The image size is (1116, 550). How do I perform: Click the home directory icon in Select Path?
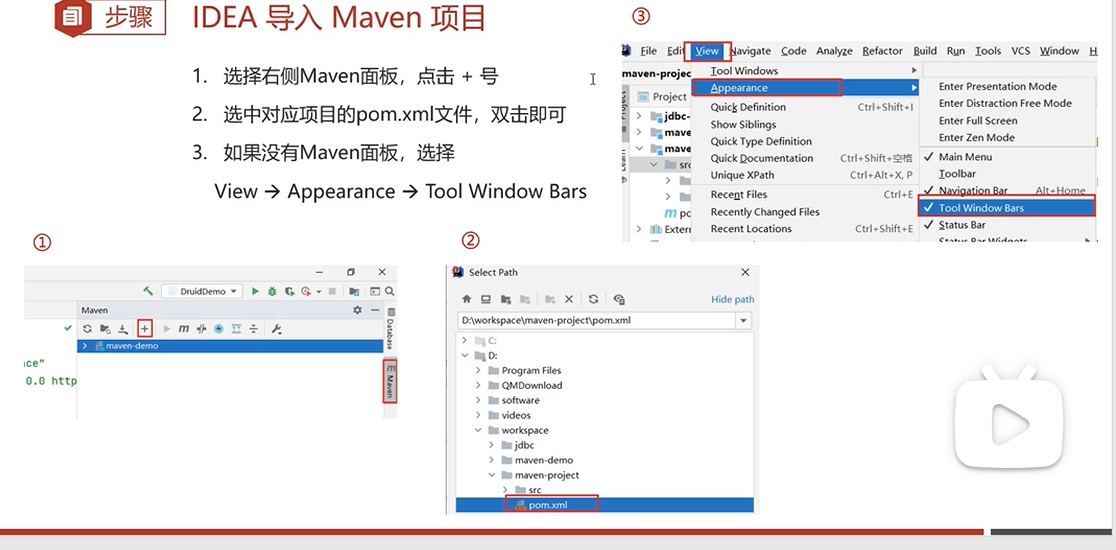pyautogui.click(x=467, y=300)
